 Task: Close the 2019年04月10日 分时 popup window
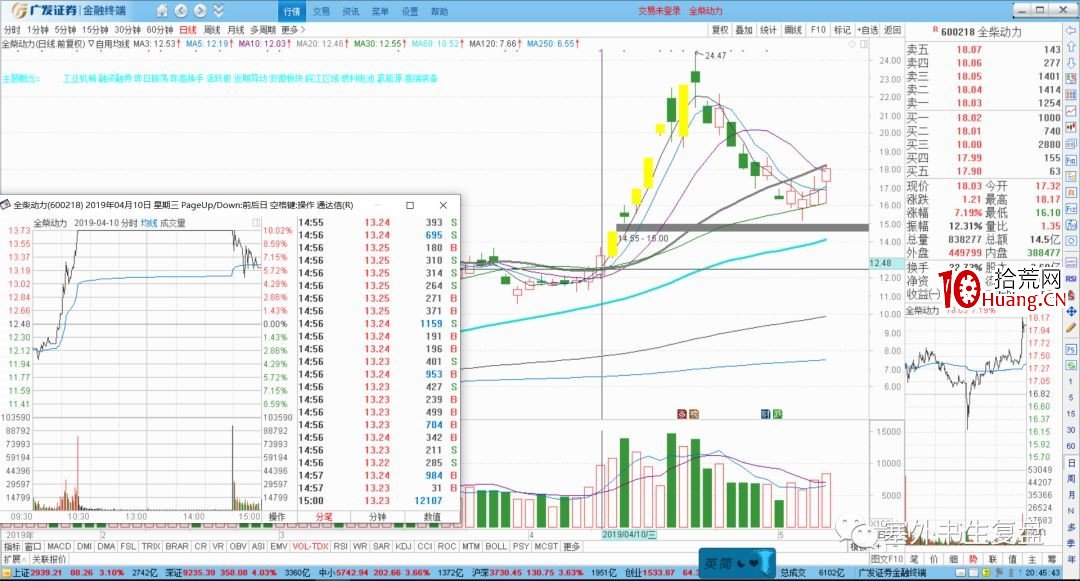(443, 205)
